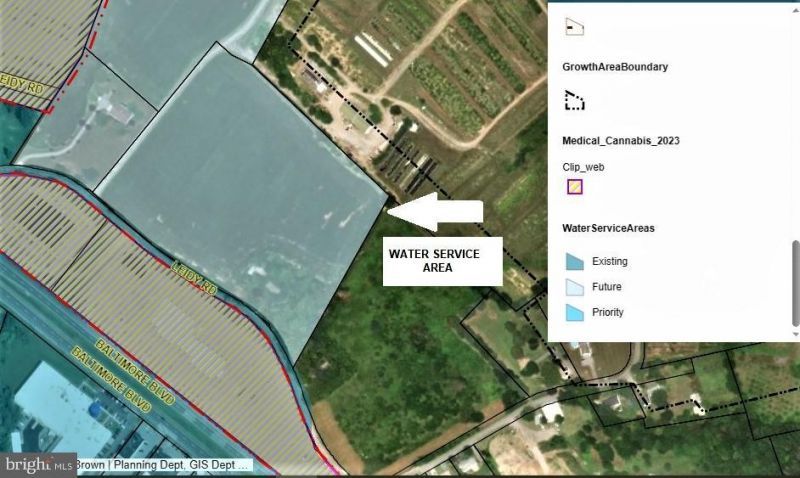Click the Clip_web sublayer label
Screen dimensions: 800x478
point(583,168)
